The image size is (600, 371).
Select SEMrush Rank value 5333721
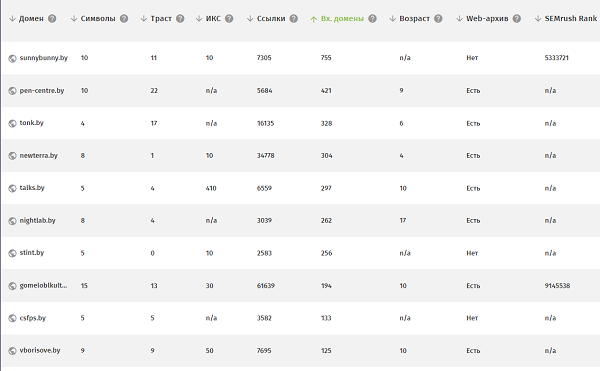coord(556,58)
